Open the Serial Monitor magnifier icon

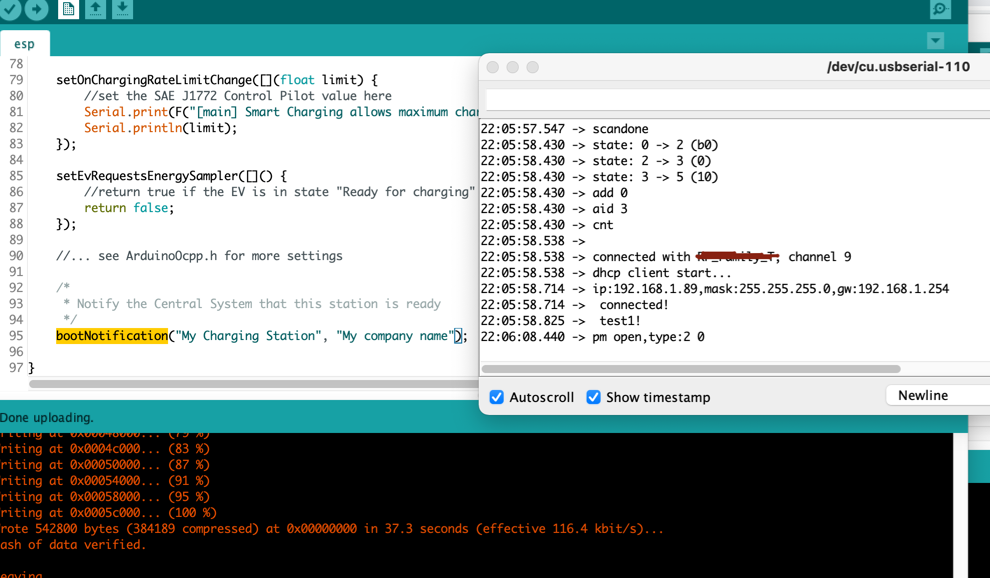pos(940,9)
